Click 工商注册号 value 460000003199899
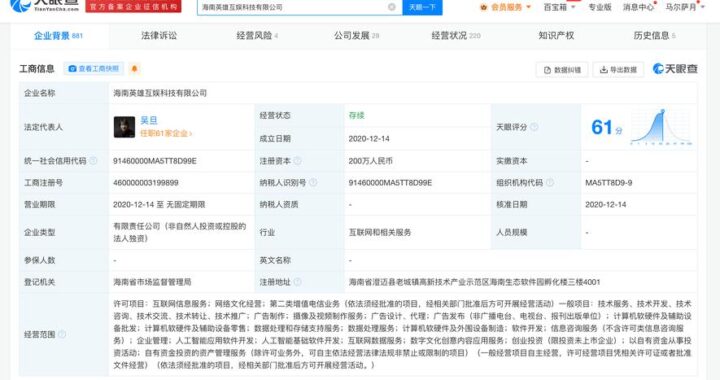 click(x=146, y=183)
